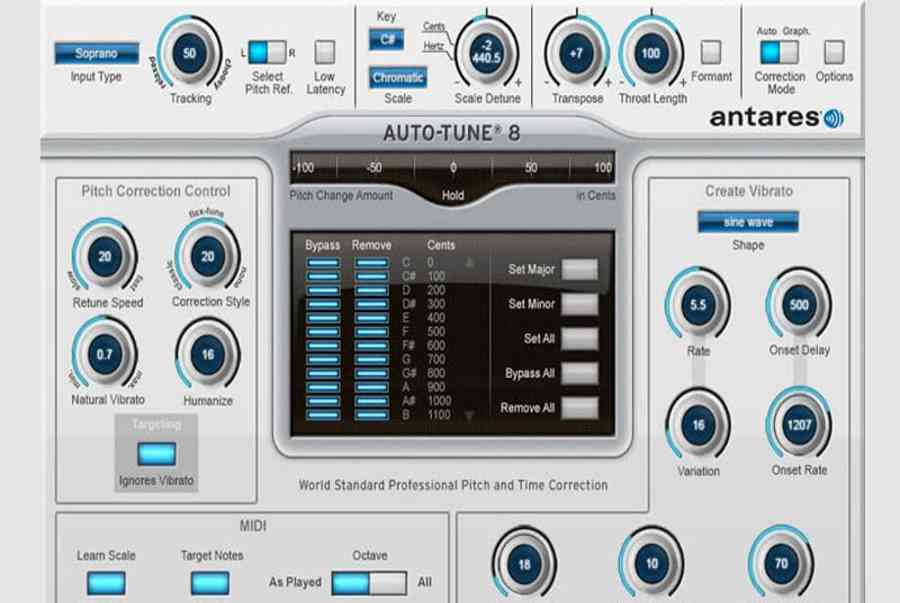Click the Set Major button
Image resolution: width=900 pixels, height=603 pixels.
(580, 269)
